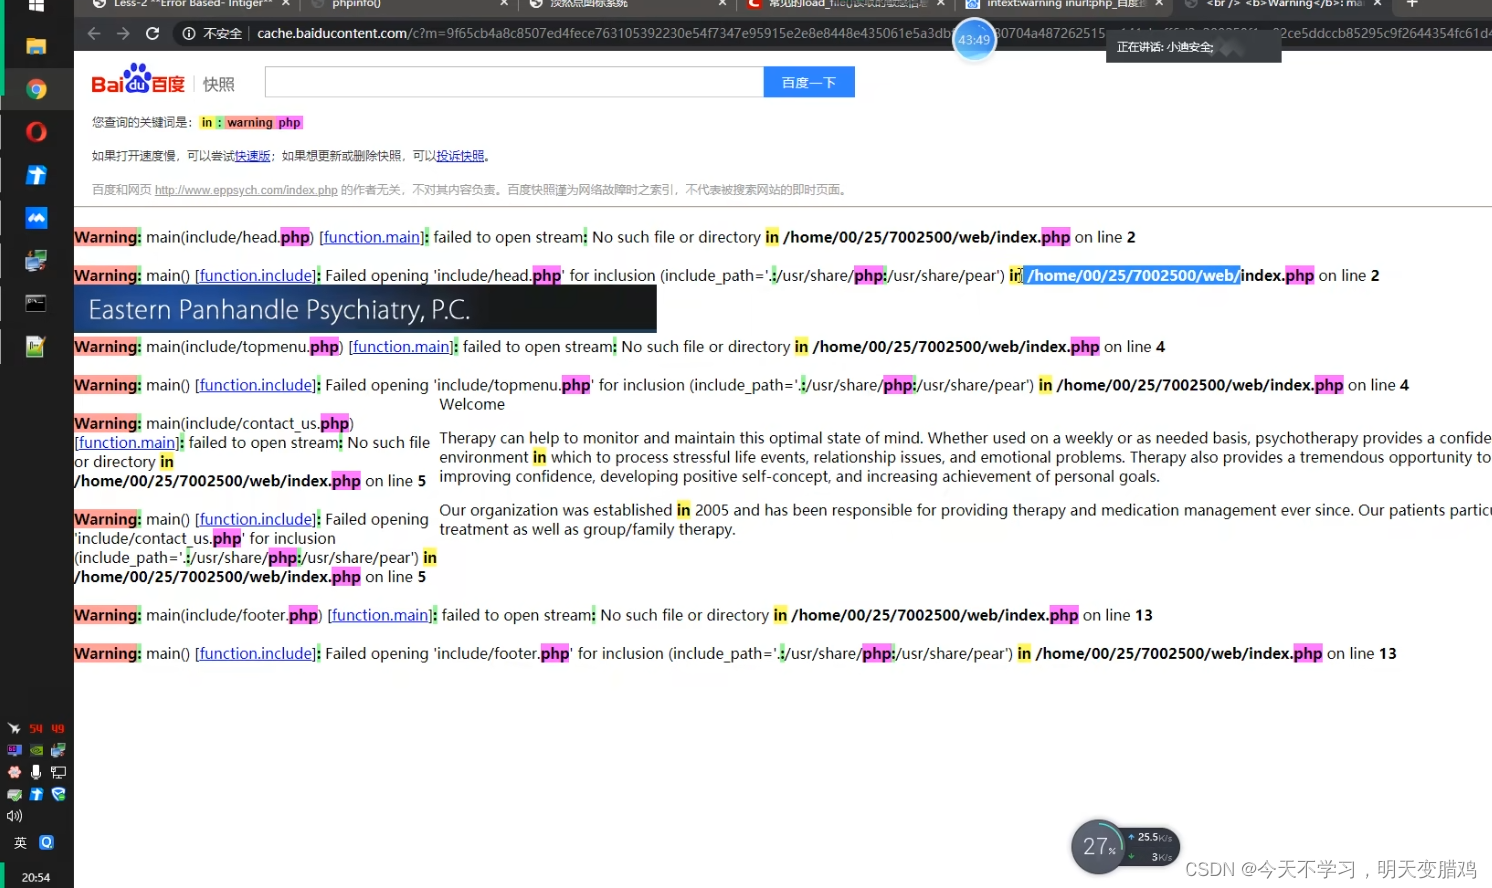
Task: Go back using browser back arrow
Action: [x=94, y=33]
